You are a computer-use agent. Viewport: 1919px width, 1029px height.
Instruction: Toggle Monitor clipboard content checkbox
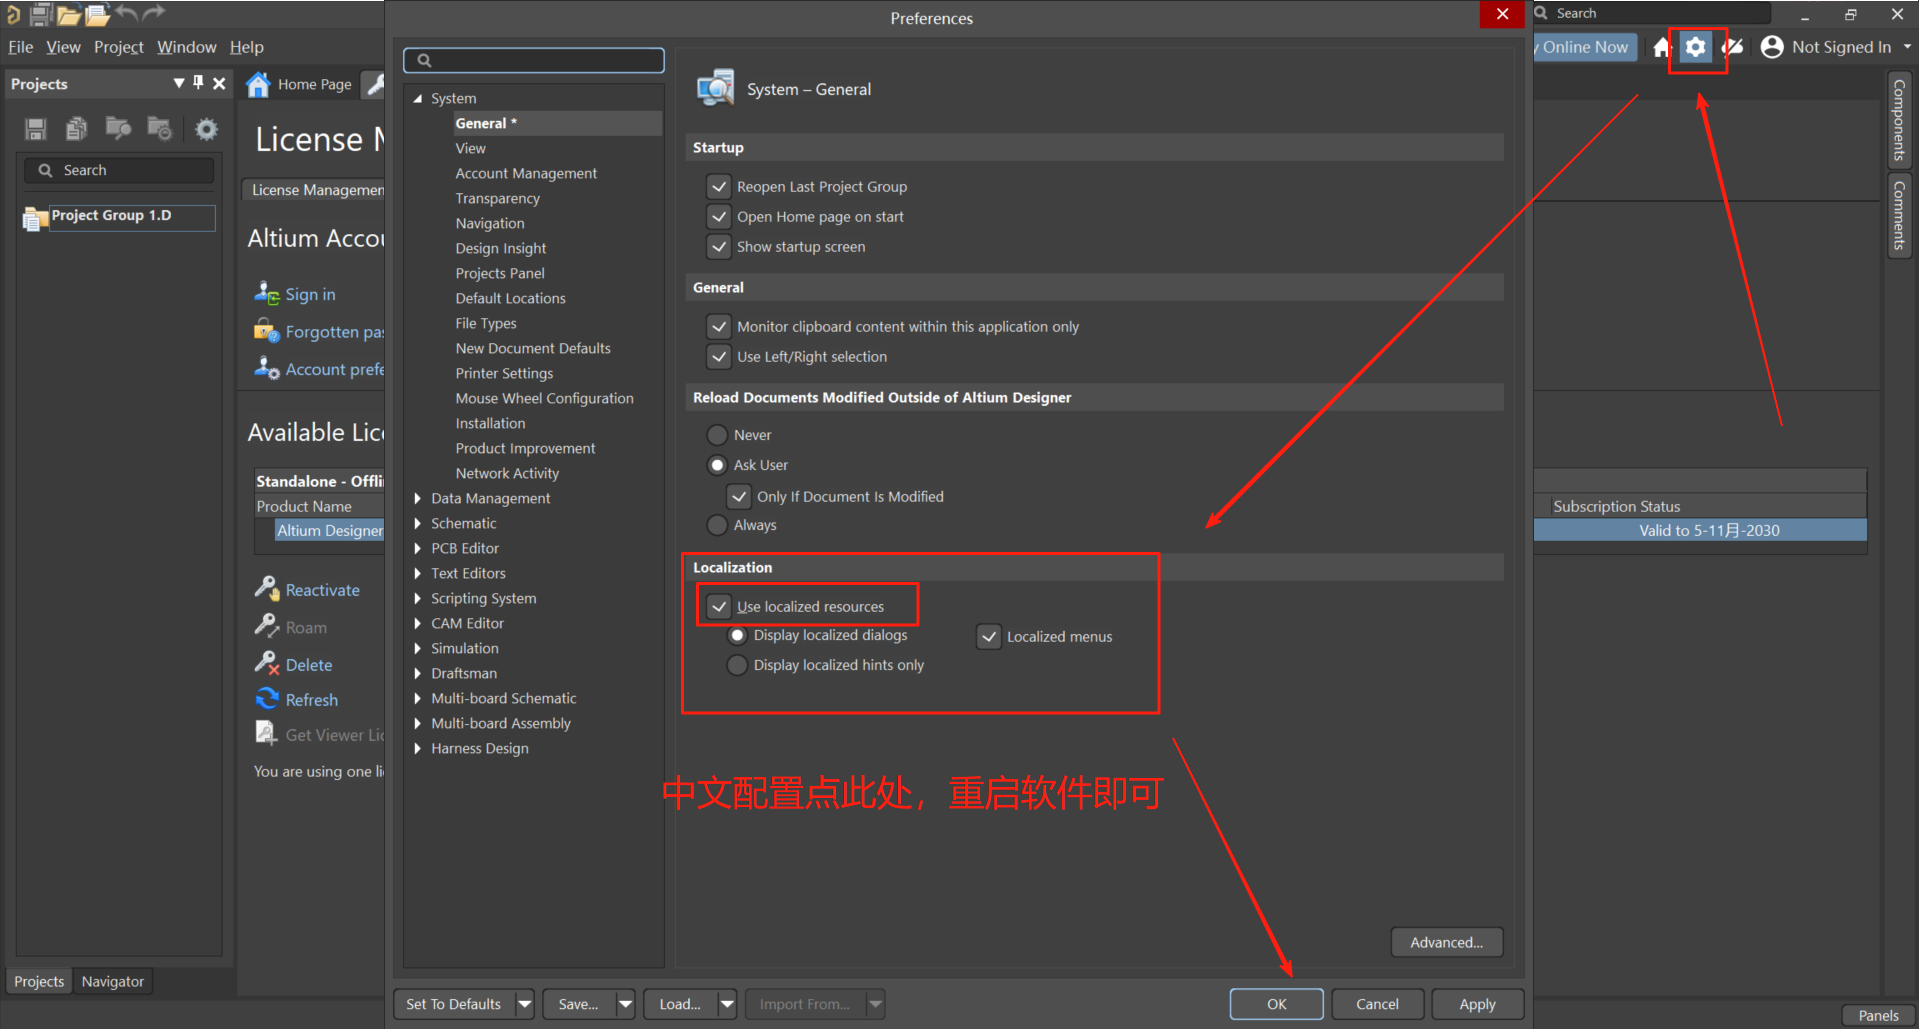718,326
